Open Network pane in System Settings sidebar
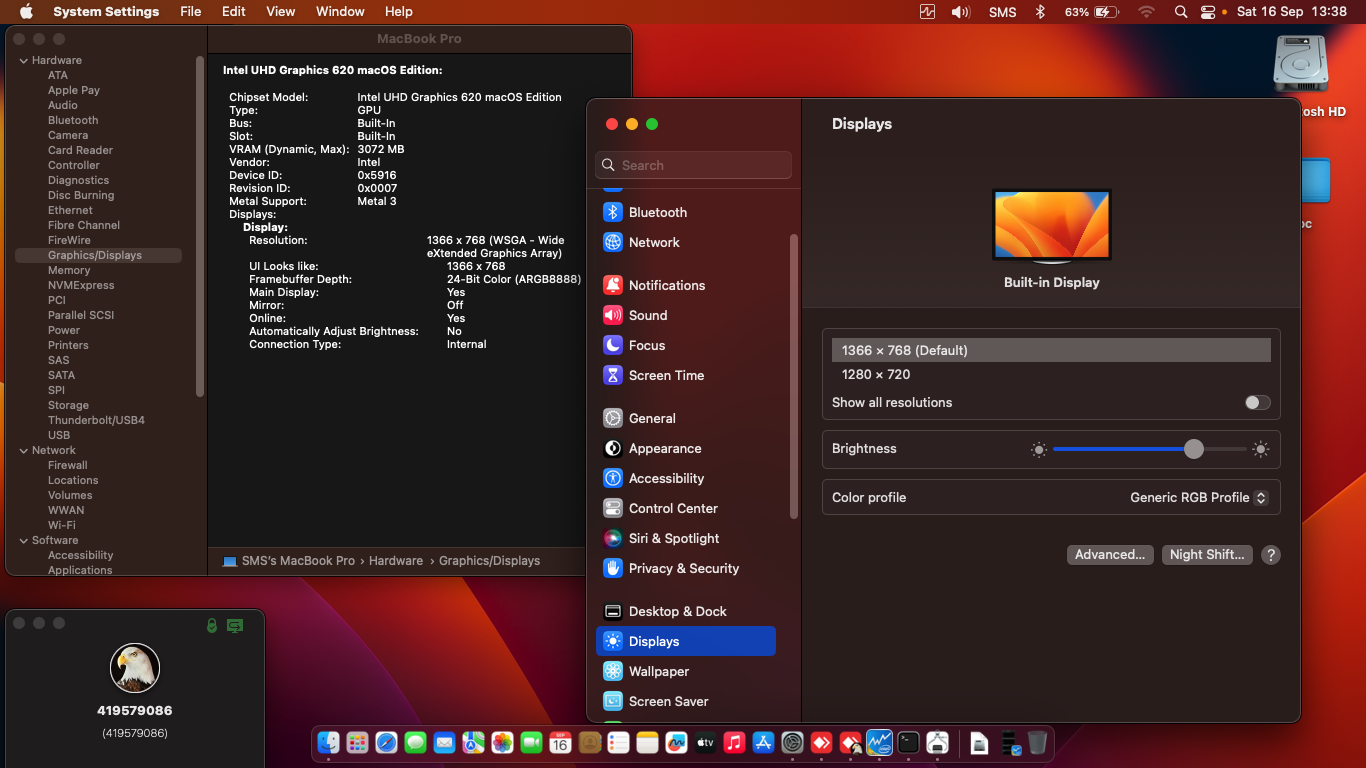Viewport: 1366px width, 768px height. click(x=685, y=242)
